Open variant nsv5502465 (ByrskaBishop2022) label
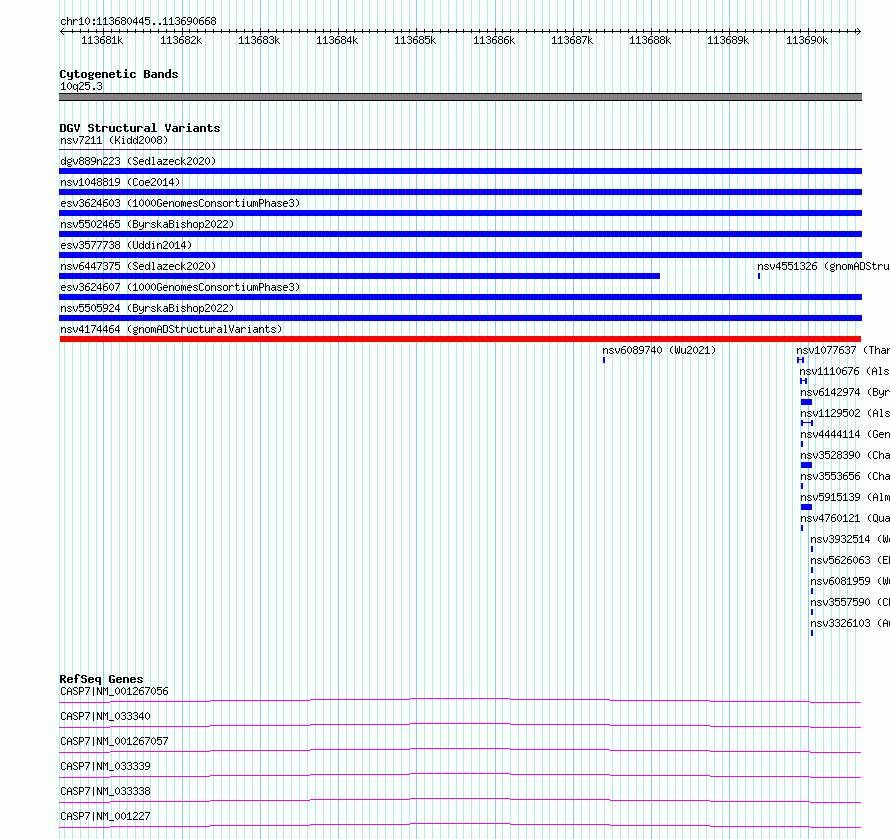This screenshot has height=839, width=890. point(147,224)
